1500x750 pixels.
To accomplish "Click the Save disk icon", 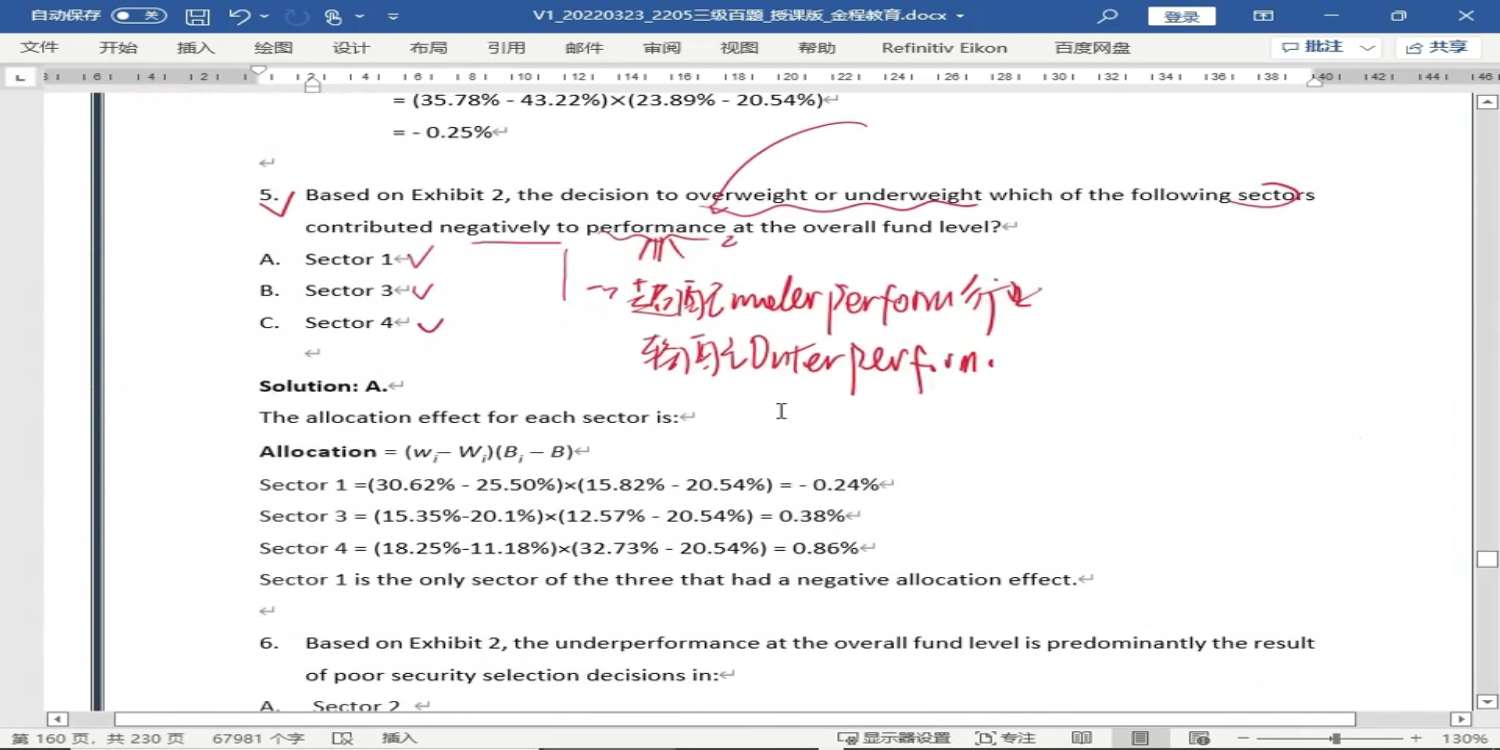I will (x=197, y=16).
